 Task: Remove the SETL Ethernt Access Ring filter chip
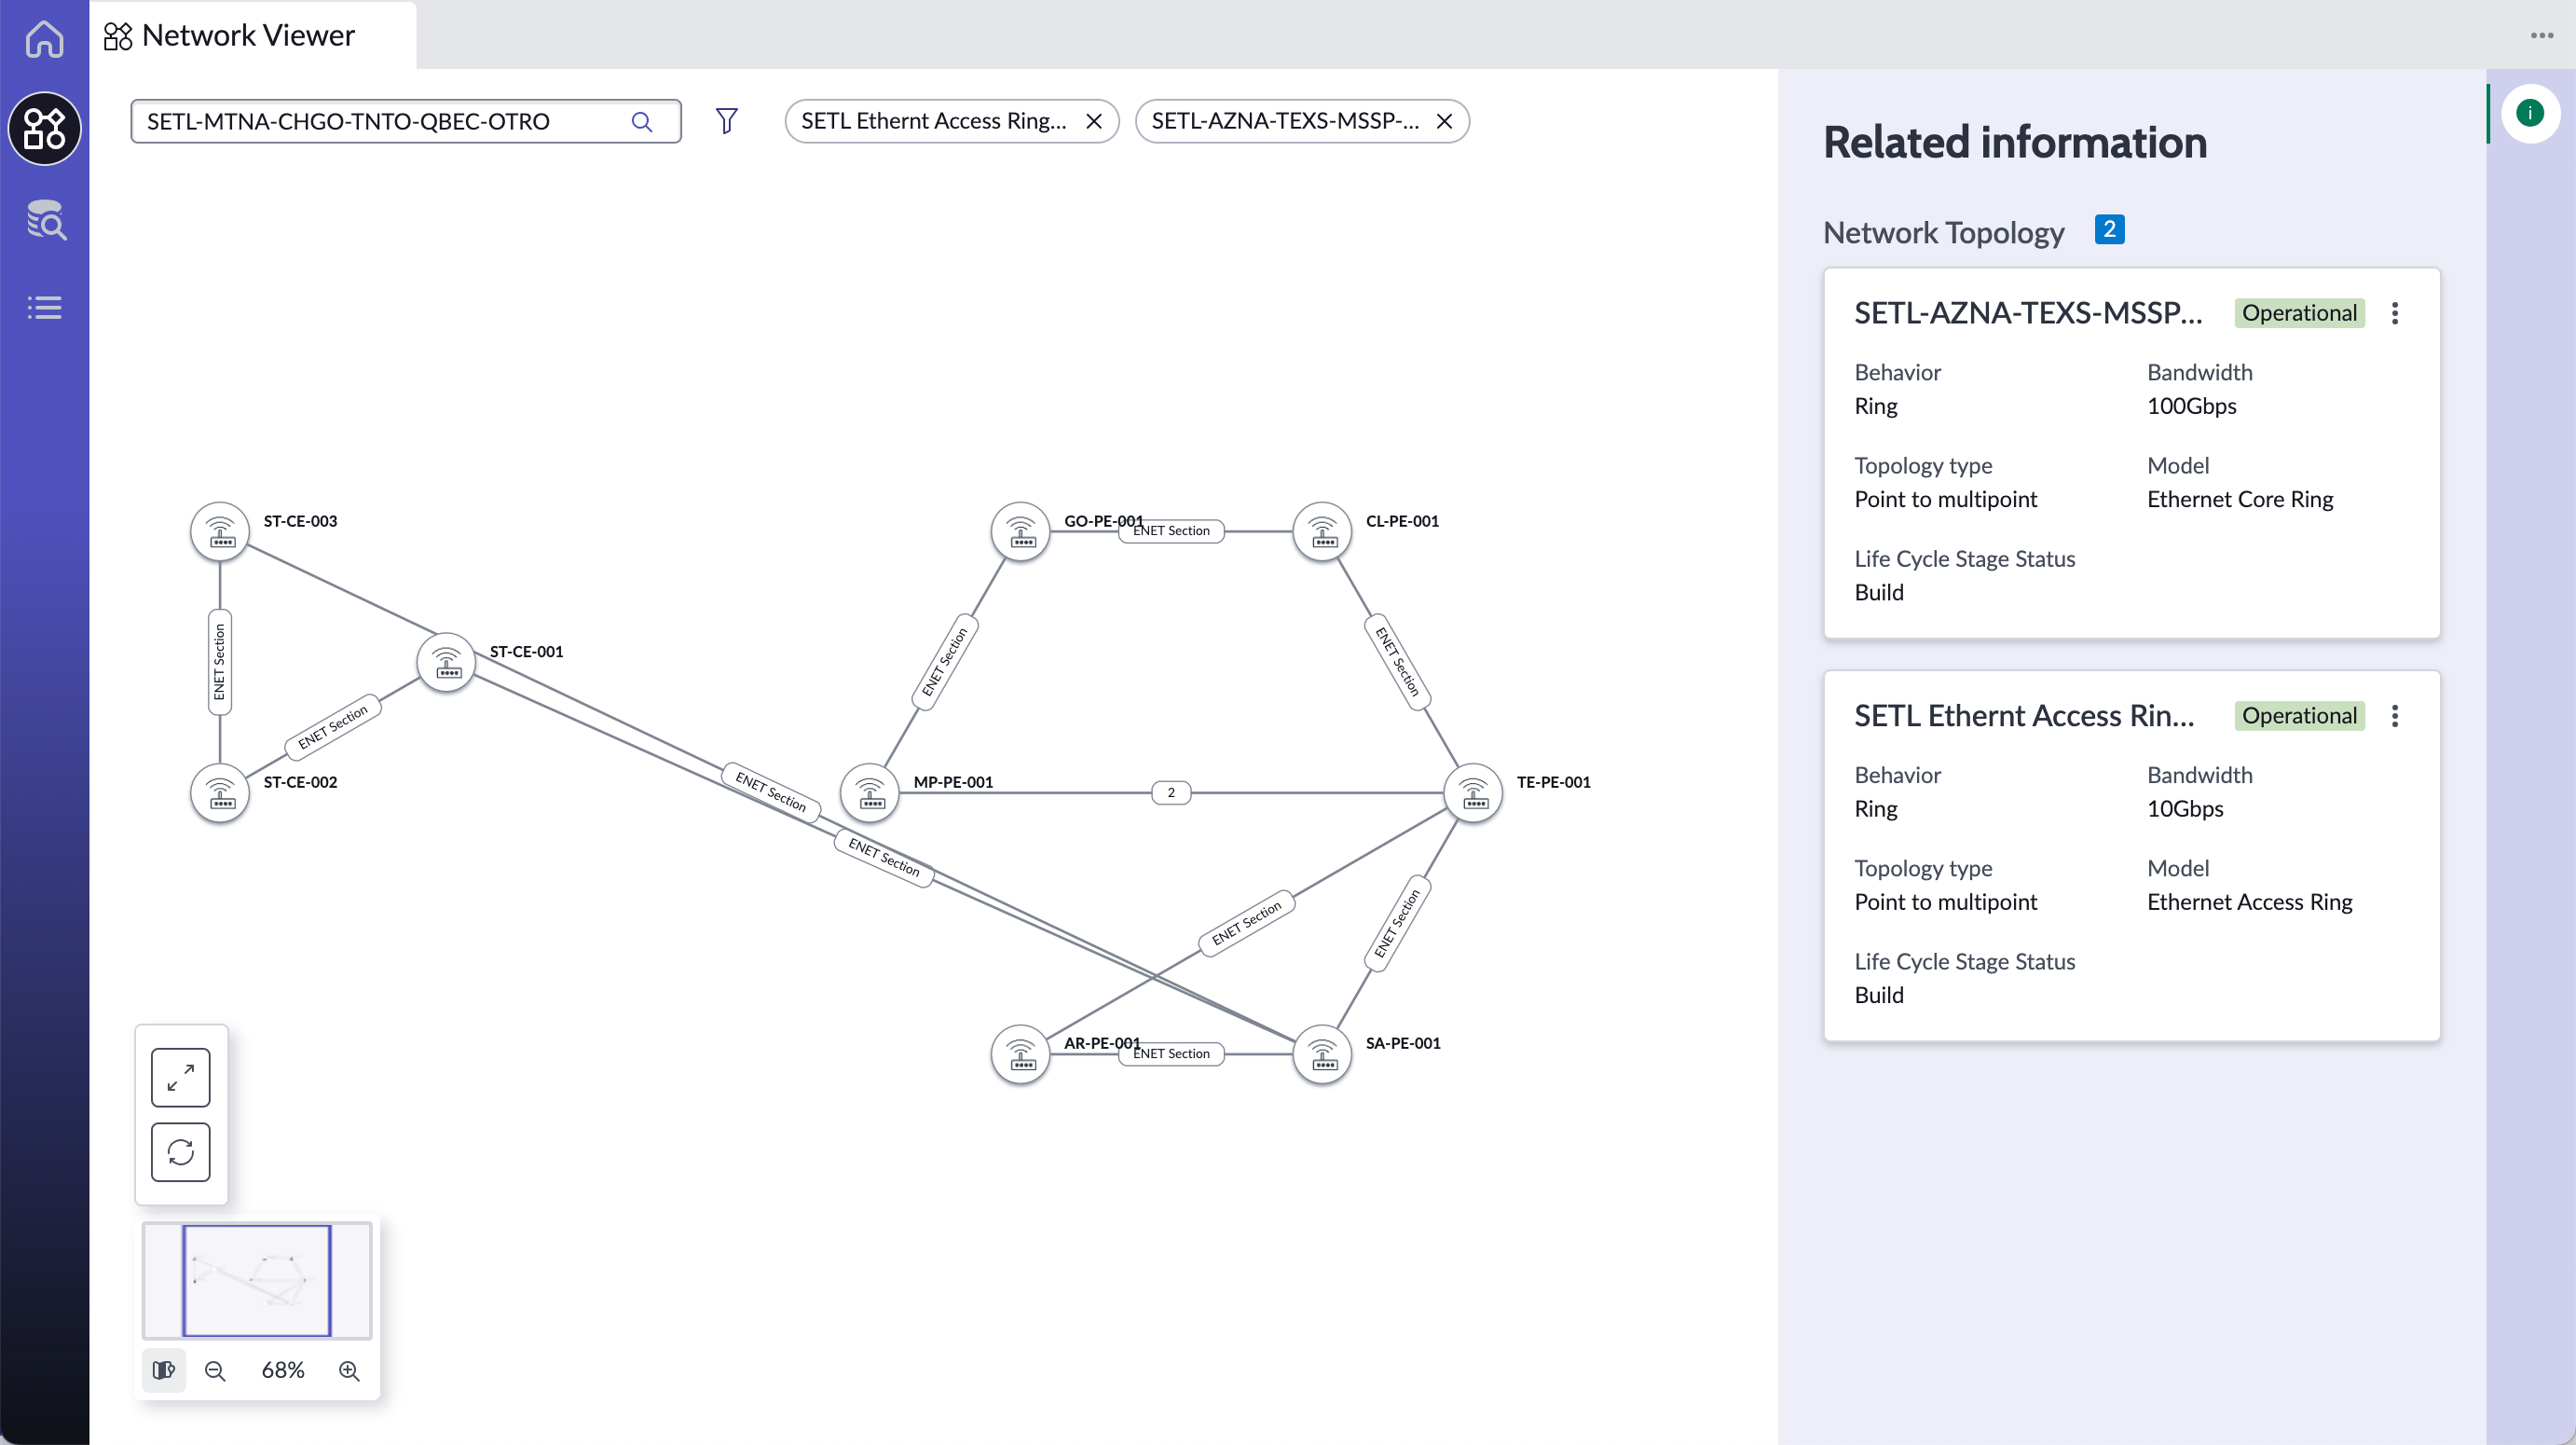tap(1094, 121)
